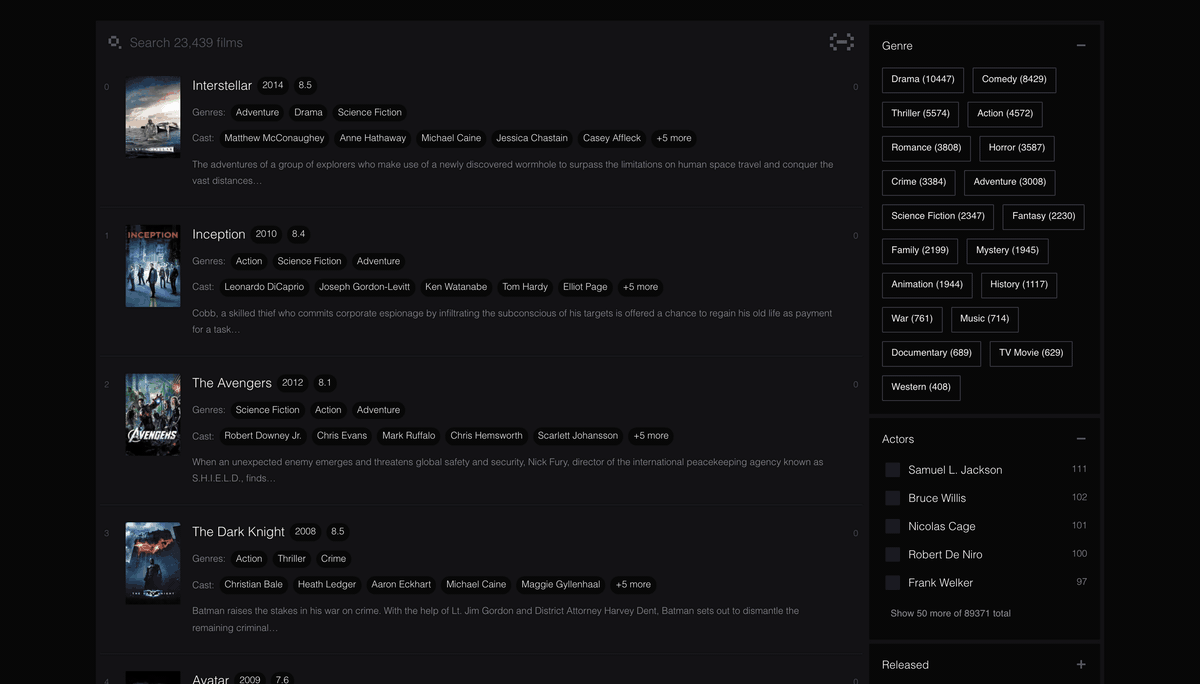1200x684 pixels.
Task: Expand the Released panel
Action: tap(1081, 665)
